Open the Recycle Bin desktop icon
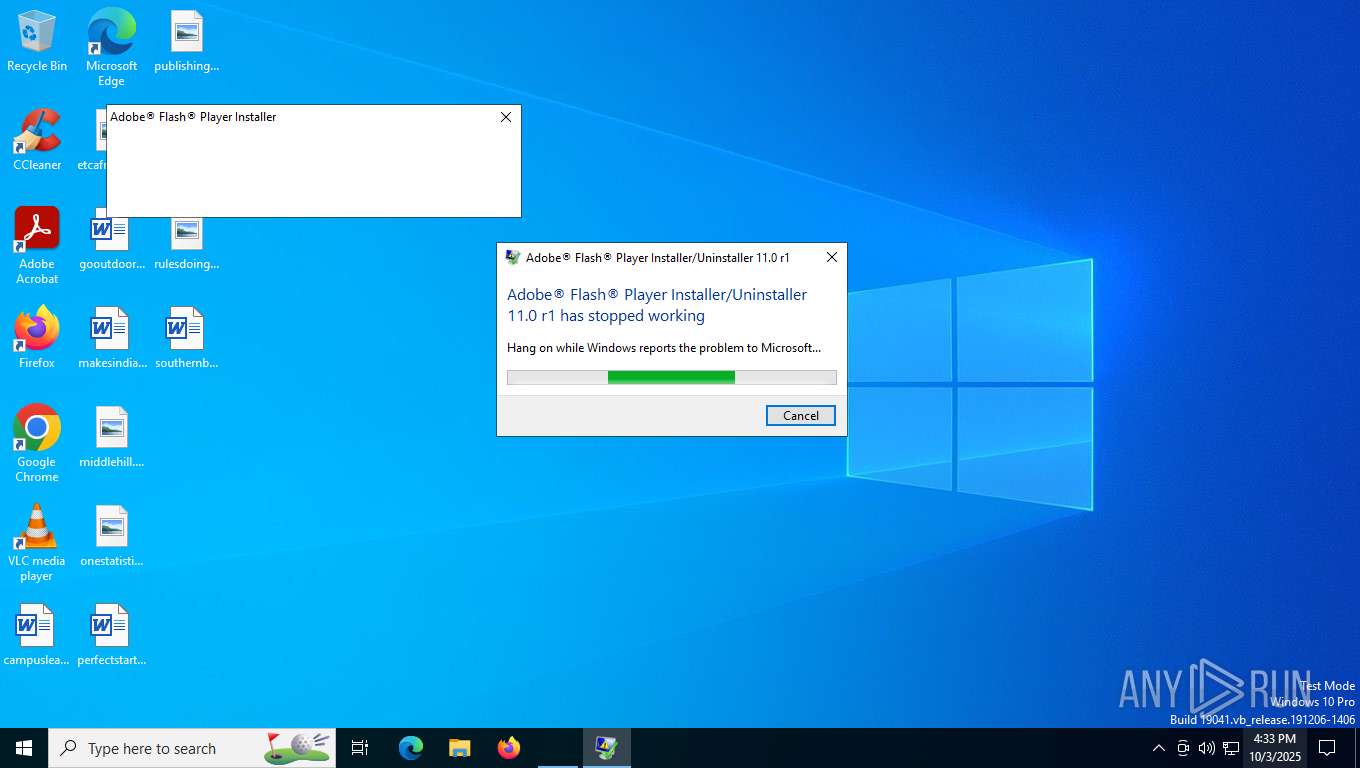The height and width of the screenshot is (768, 1360). [37, 41]
